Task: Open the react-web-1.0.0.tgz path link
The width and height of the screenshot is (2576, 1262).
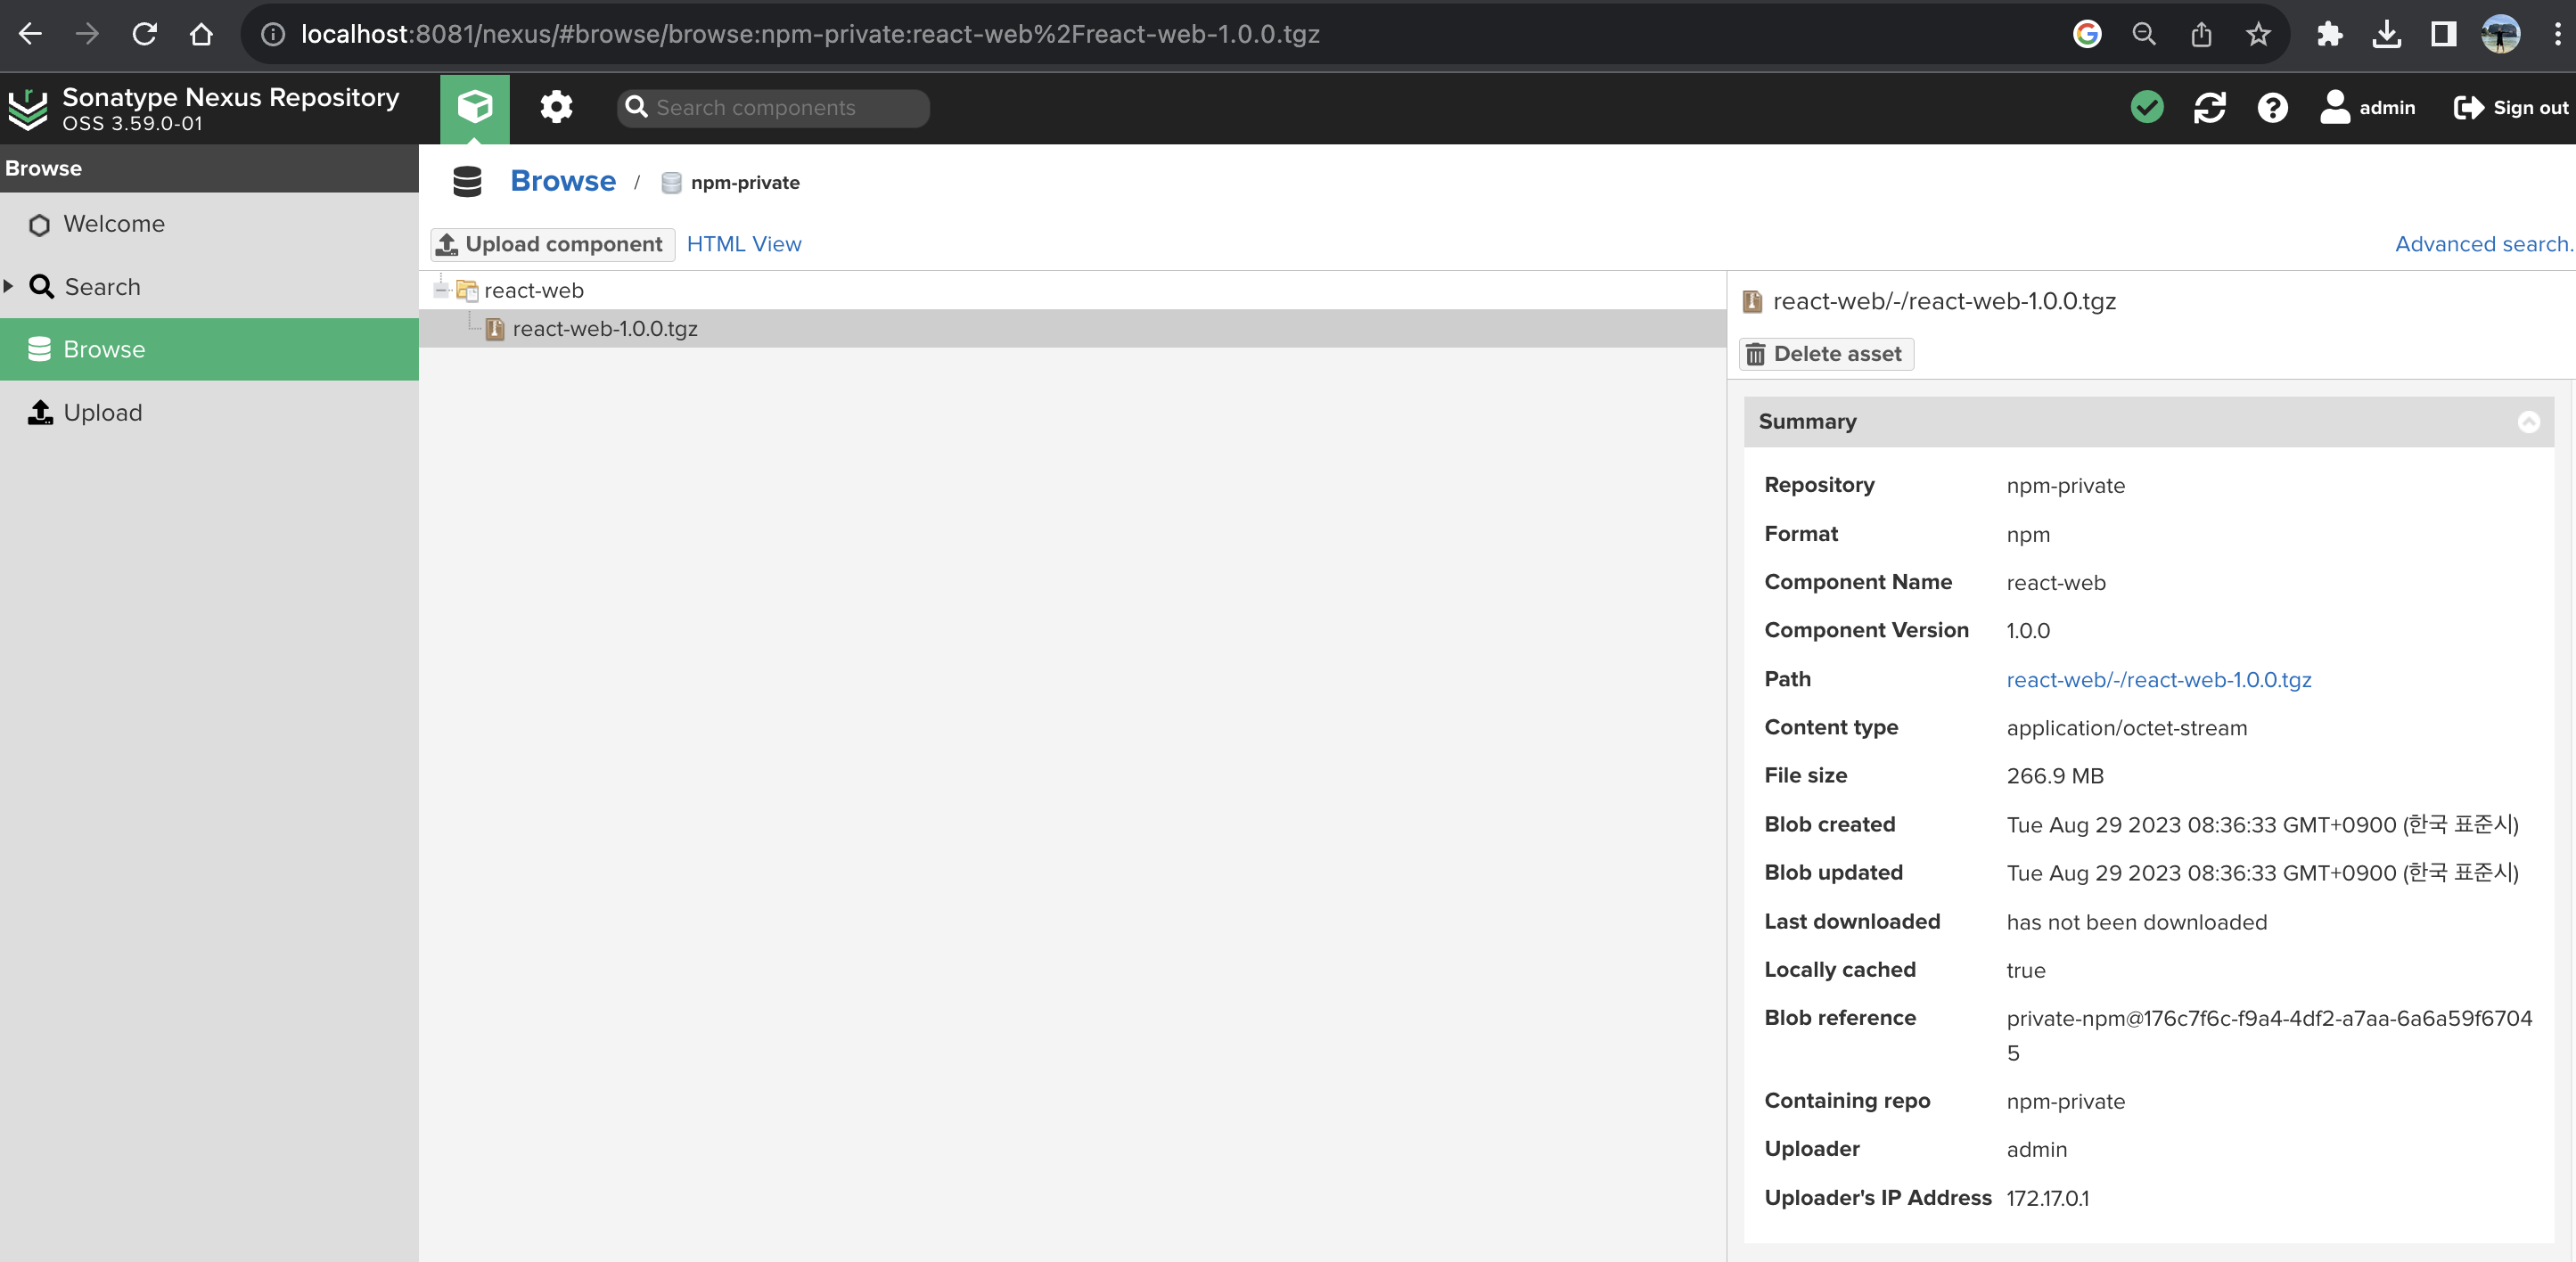Action: (x=2158, y=679)
